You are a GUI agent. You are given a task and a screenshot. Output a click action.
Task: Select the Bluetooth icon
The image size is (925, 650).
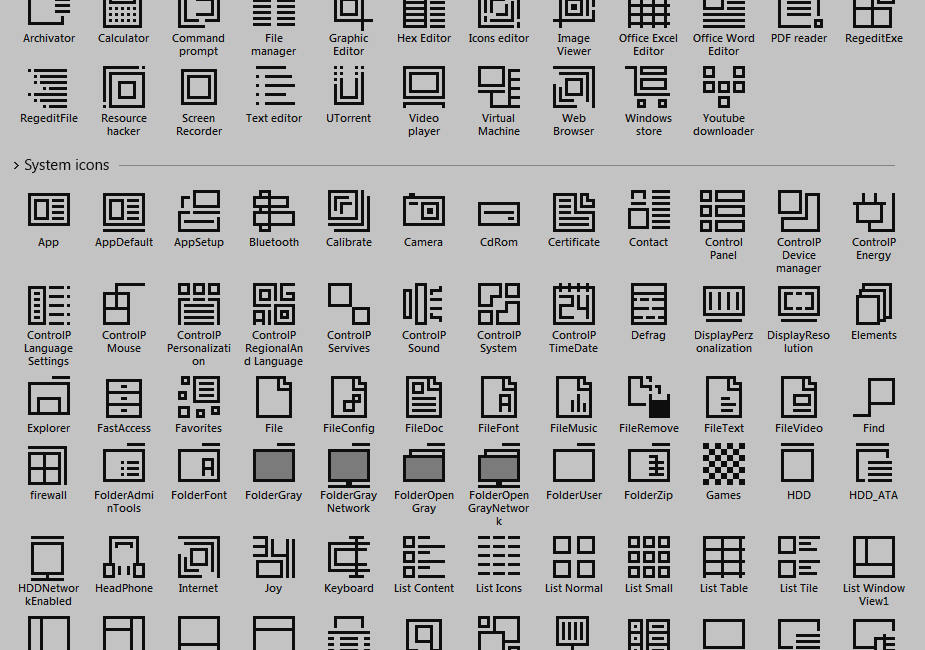coord(274,211)
